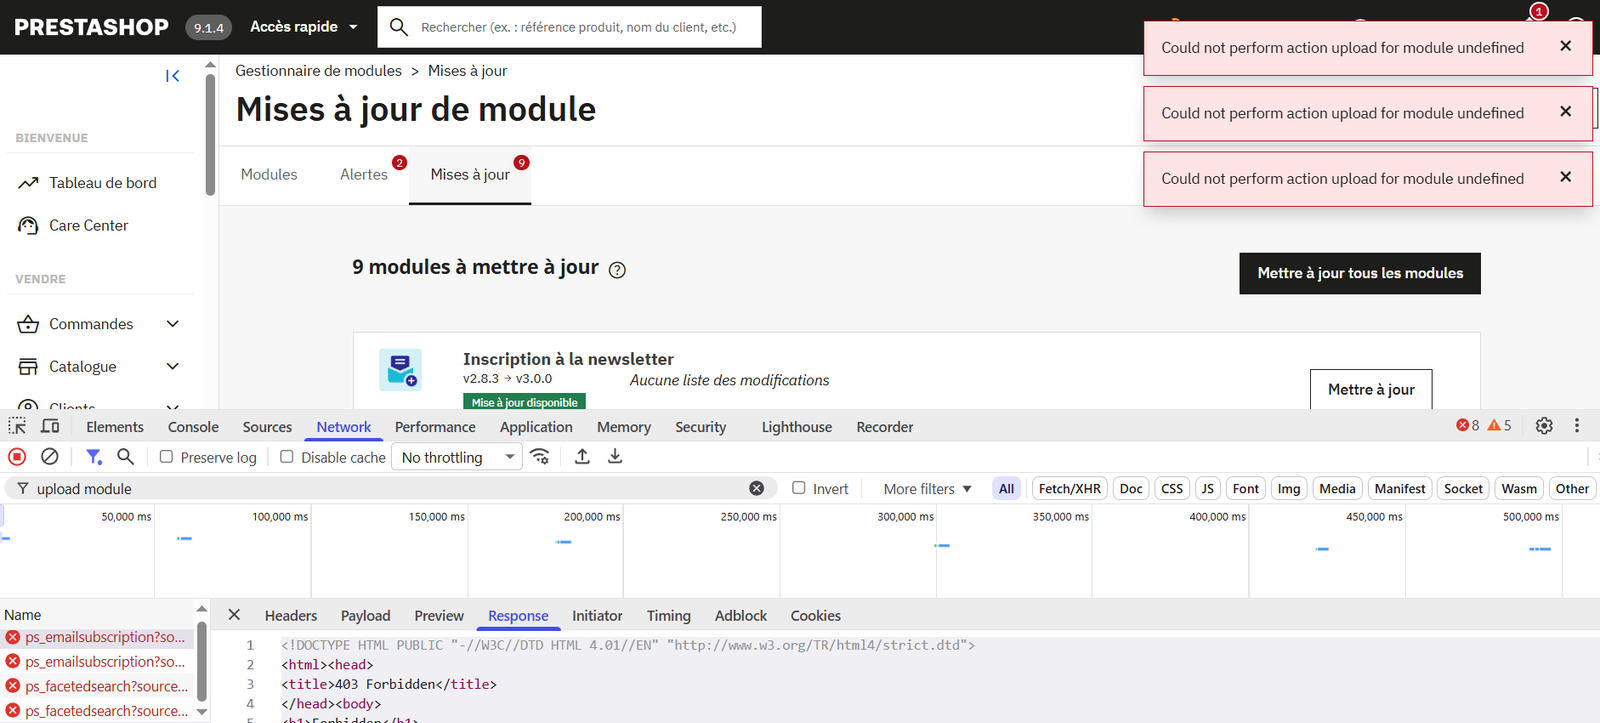Click the PrestaShop logo
Image resolution: width=1600 pixels, height=723 pixels.
[x=91, y=27]
